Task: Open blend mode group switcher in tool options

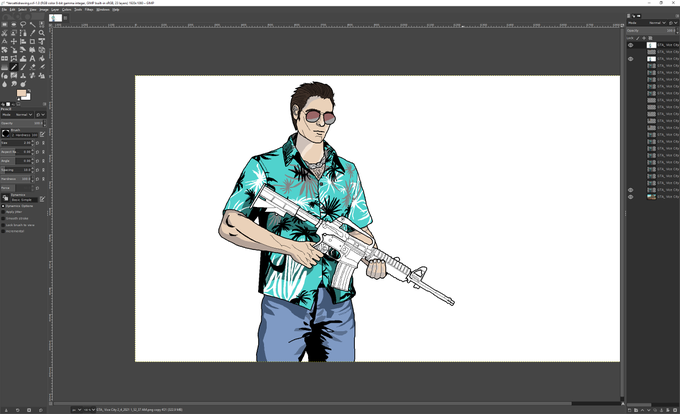Action: click(x=41, y=114)
